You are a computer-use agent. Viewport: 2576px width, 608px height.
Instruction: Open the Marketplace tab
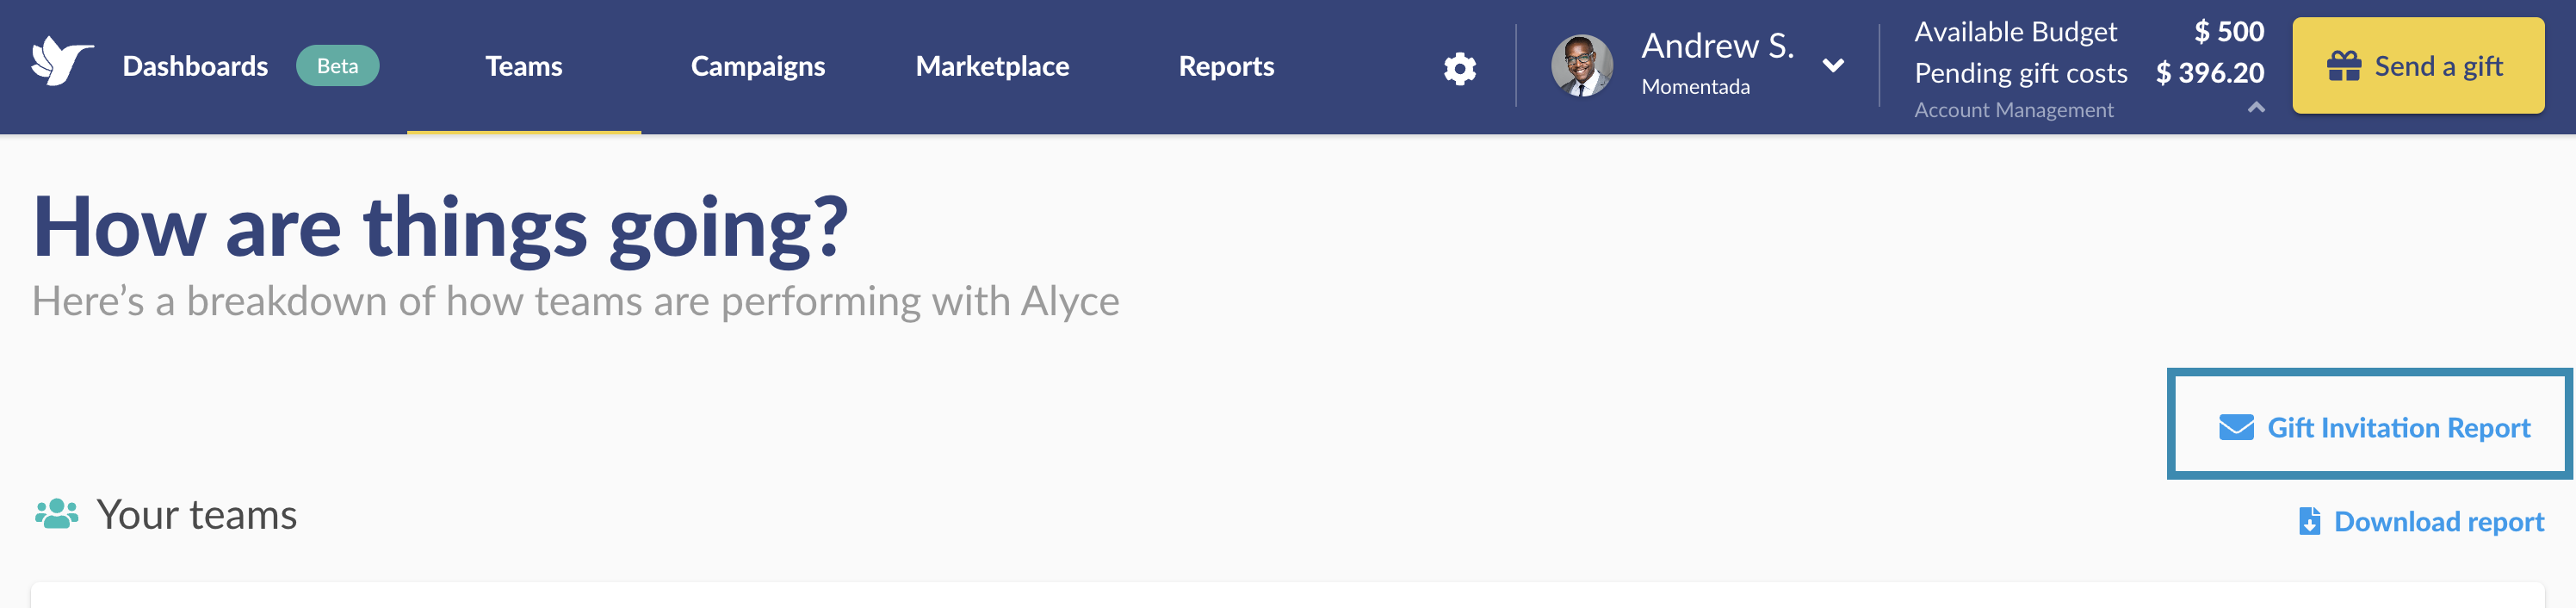click(992, 66)
